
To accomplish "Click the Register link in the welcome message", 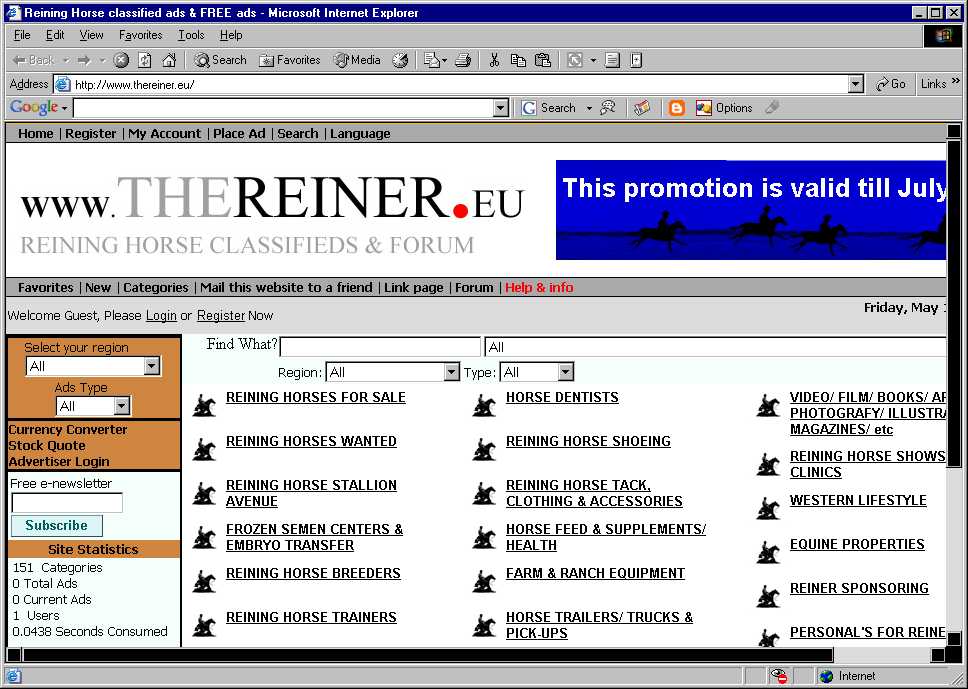I will pos(221,315).
